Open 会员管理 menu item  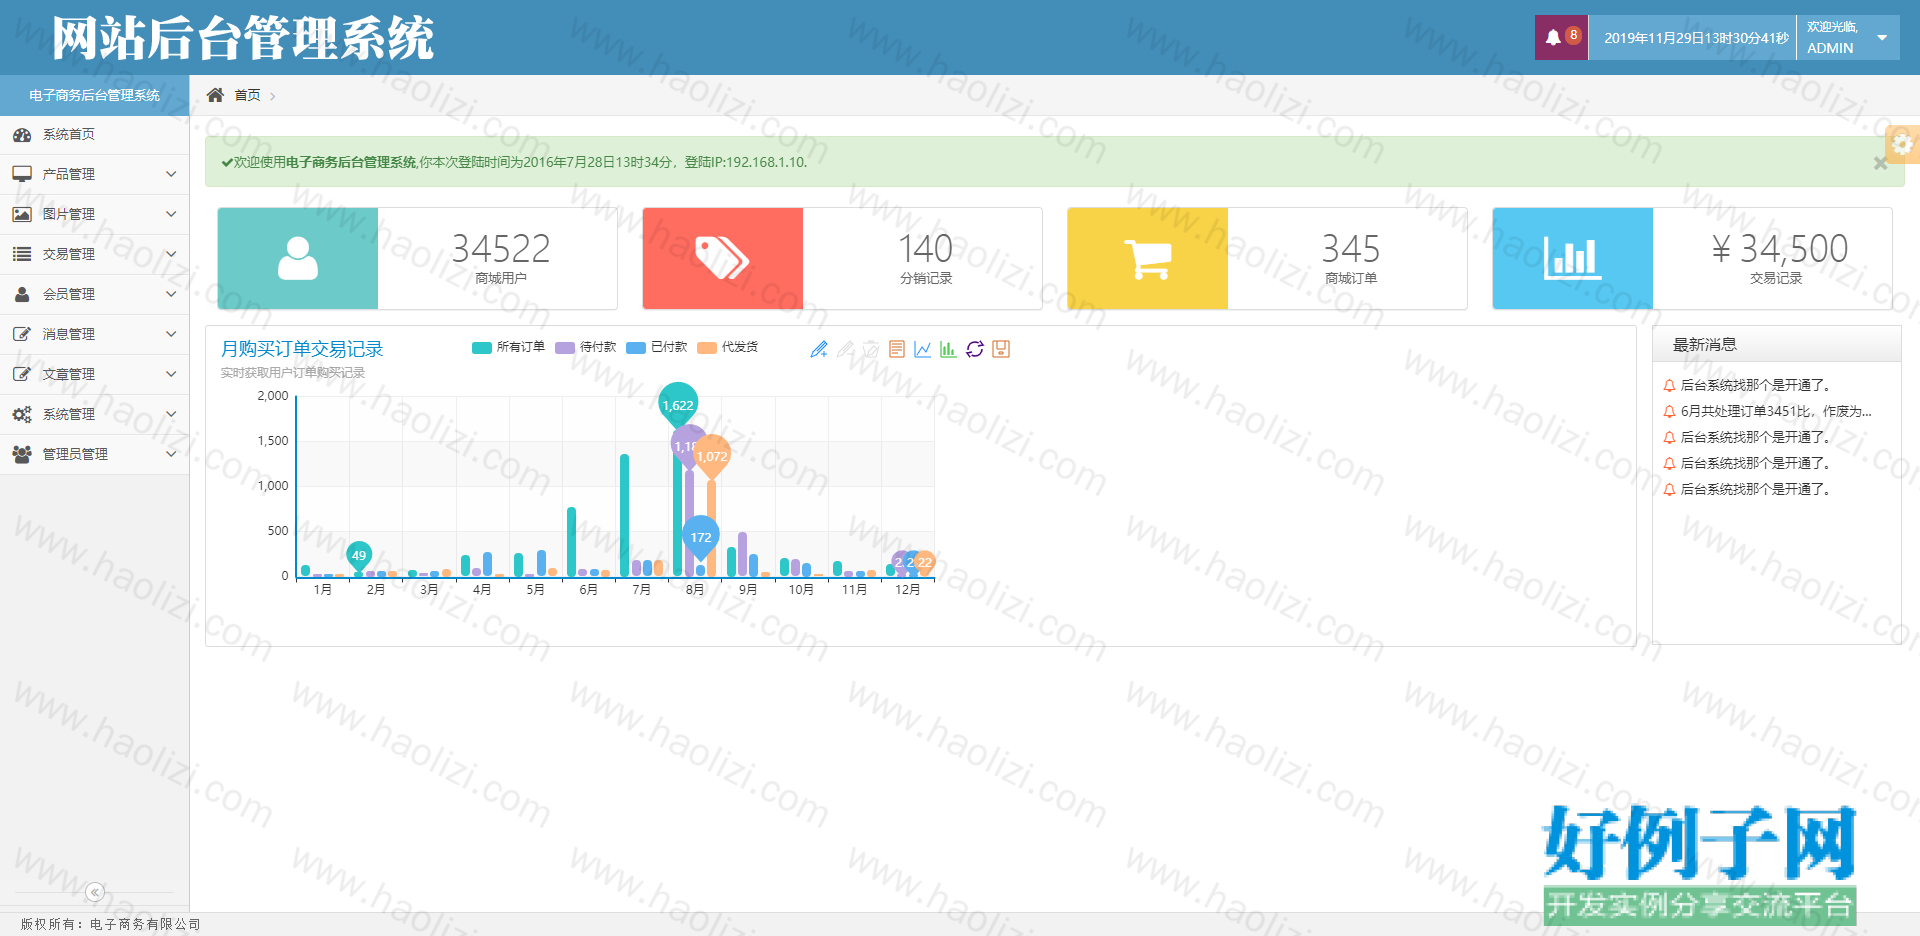point(94,294)
